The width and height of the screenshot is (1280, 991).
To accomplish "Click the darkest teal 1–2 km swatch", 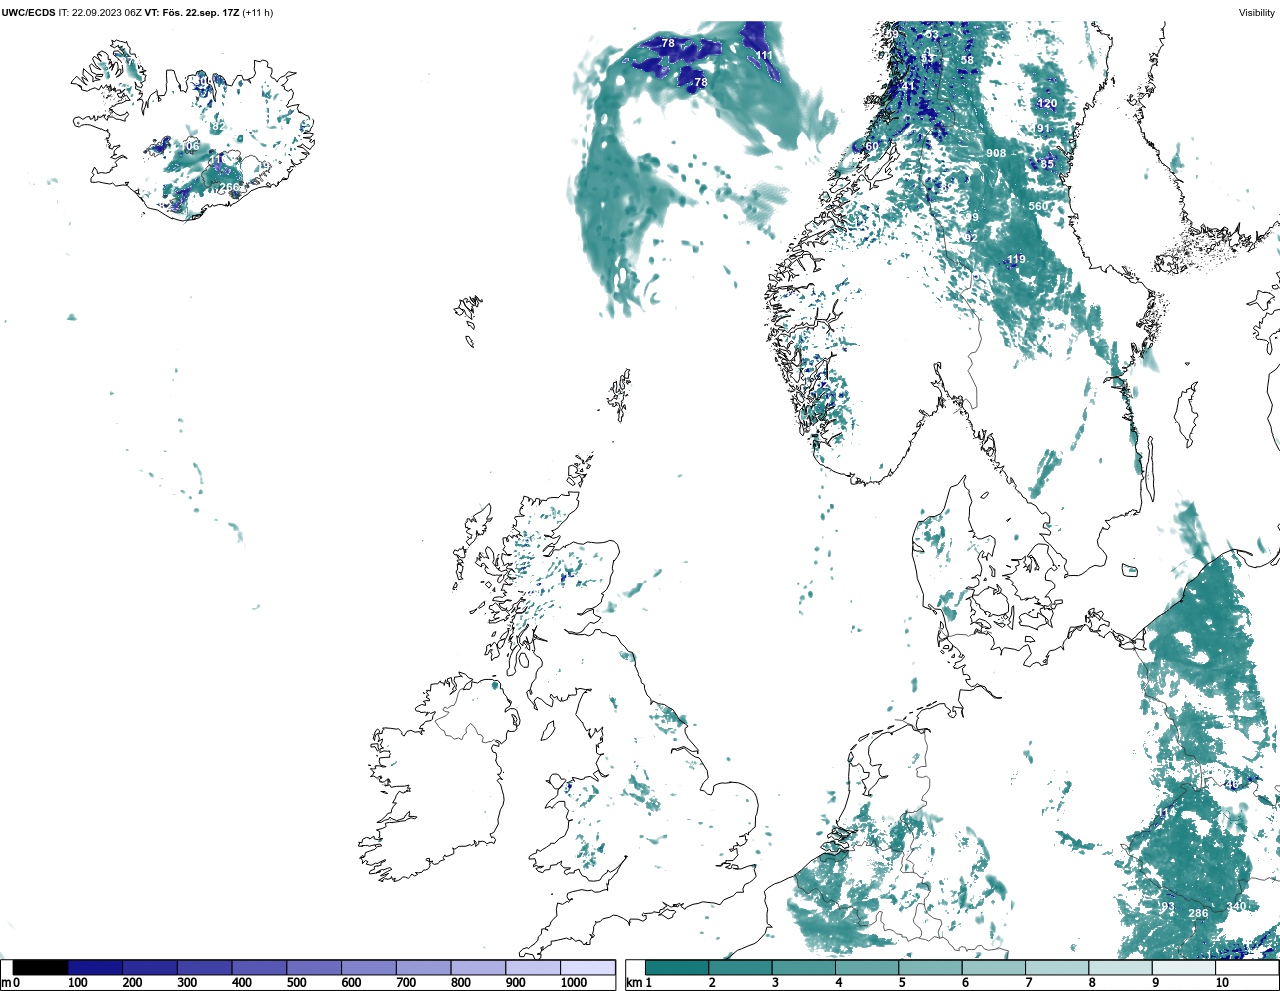I will [677, 967].
